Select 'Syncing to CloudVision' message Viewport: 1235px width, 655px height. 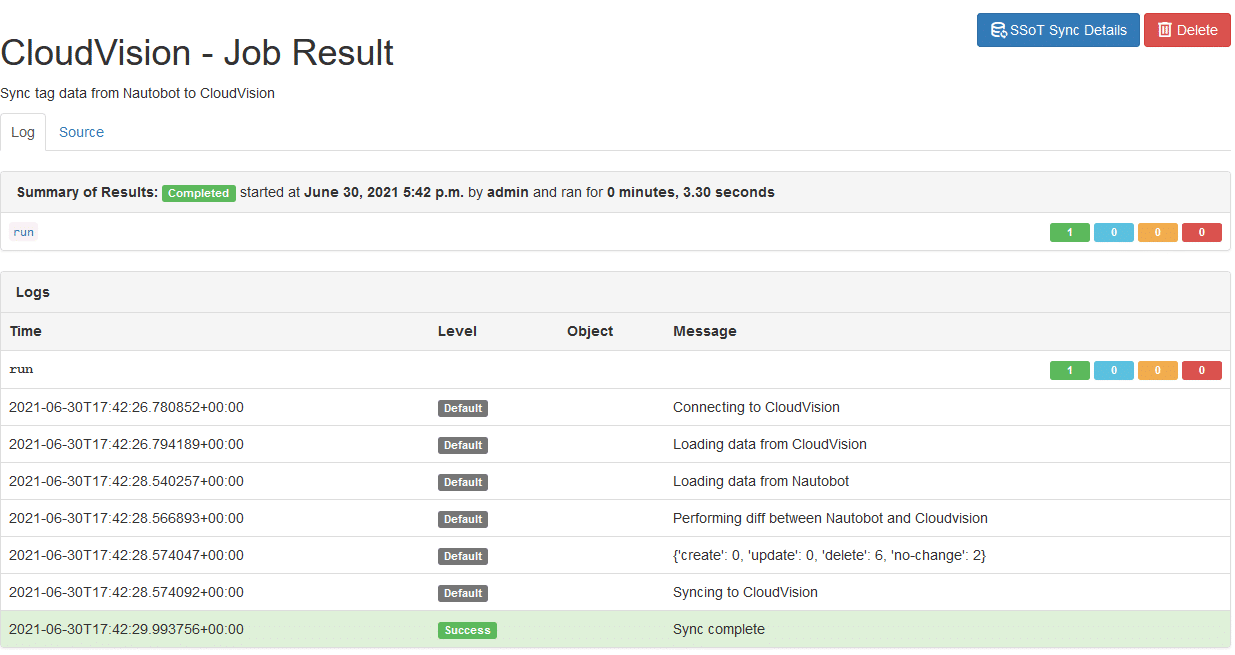(745, 592)
